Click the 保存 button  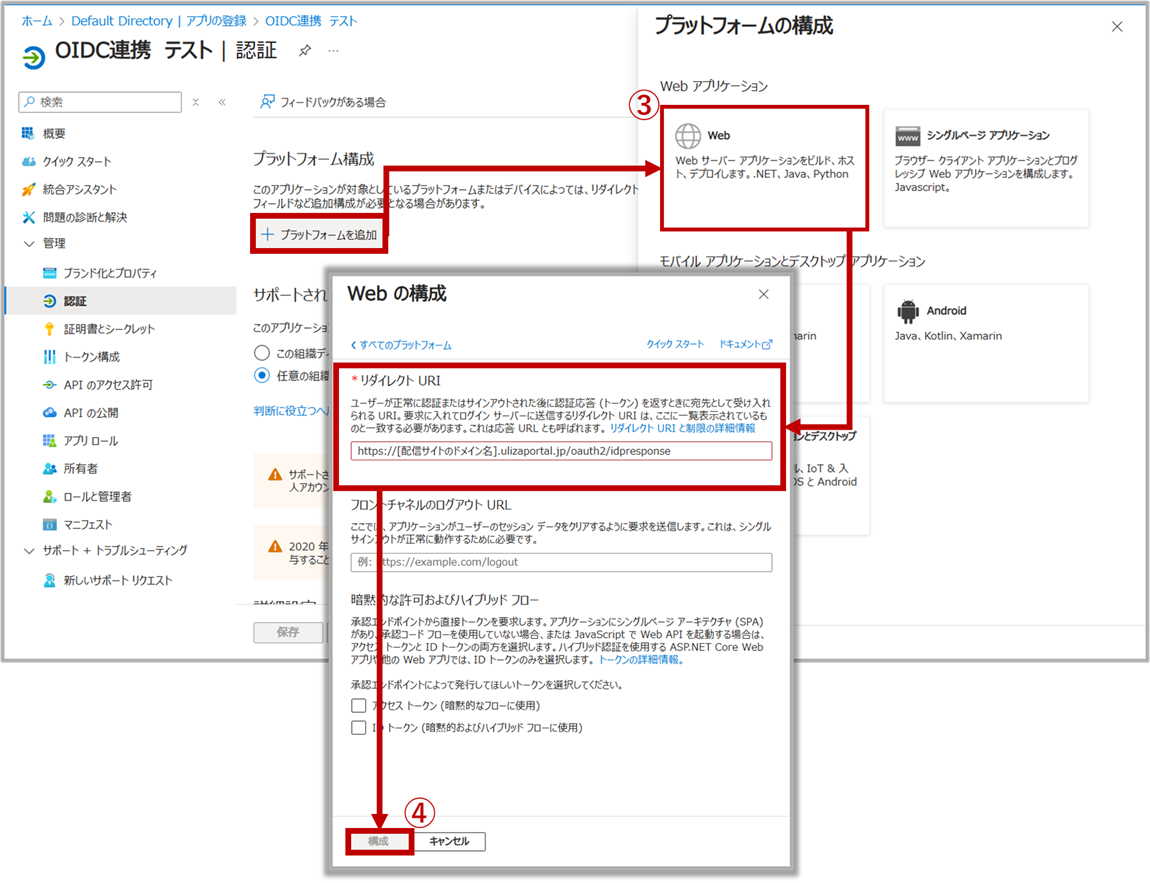pyautogui.click(x=288, y=632)
